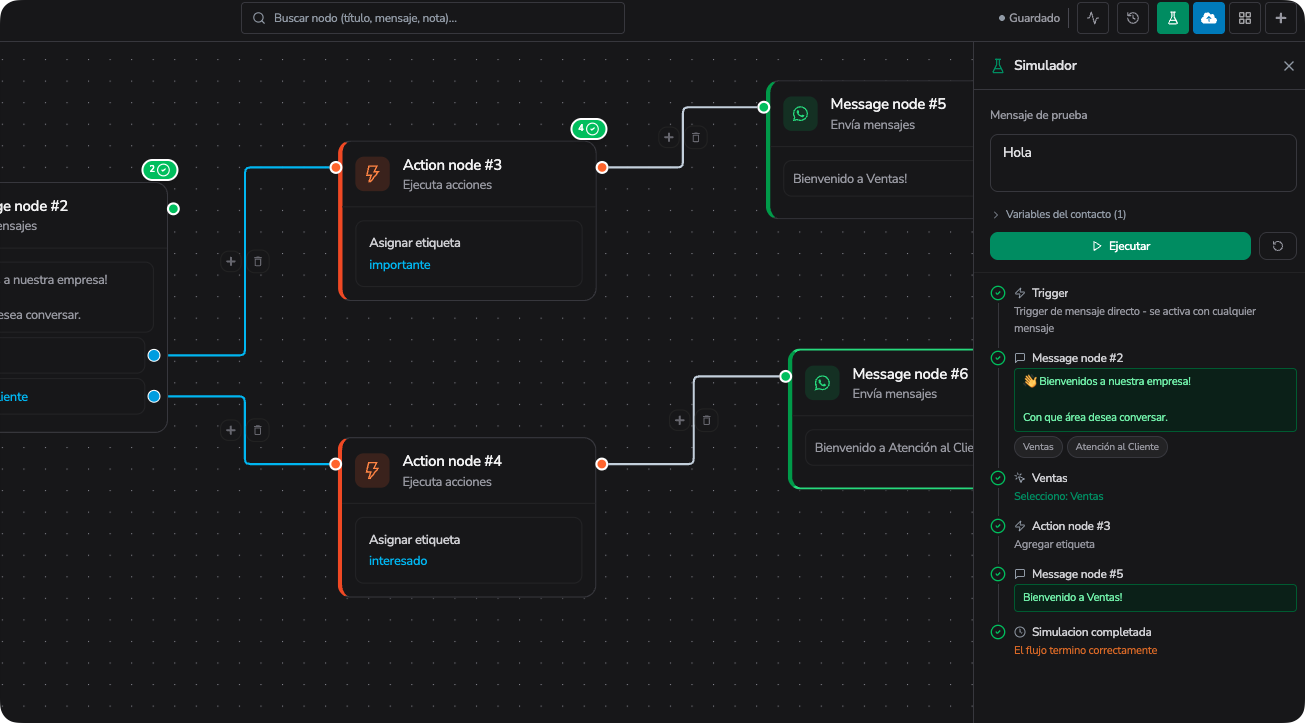The width and height of the screenshot is (1305, 723).
Task: Click the plus on connection into Action node #3
Action: tap(230, 261)
